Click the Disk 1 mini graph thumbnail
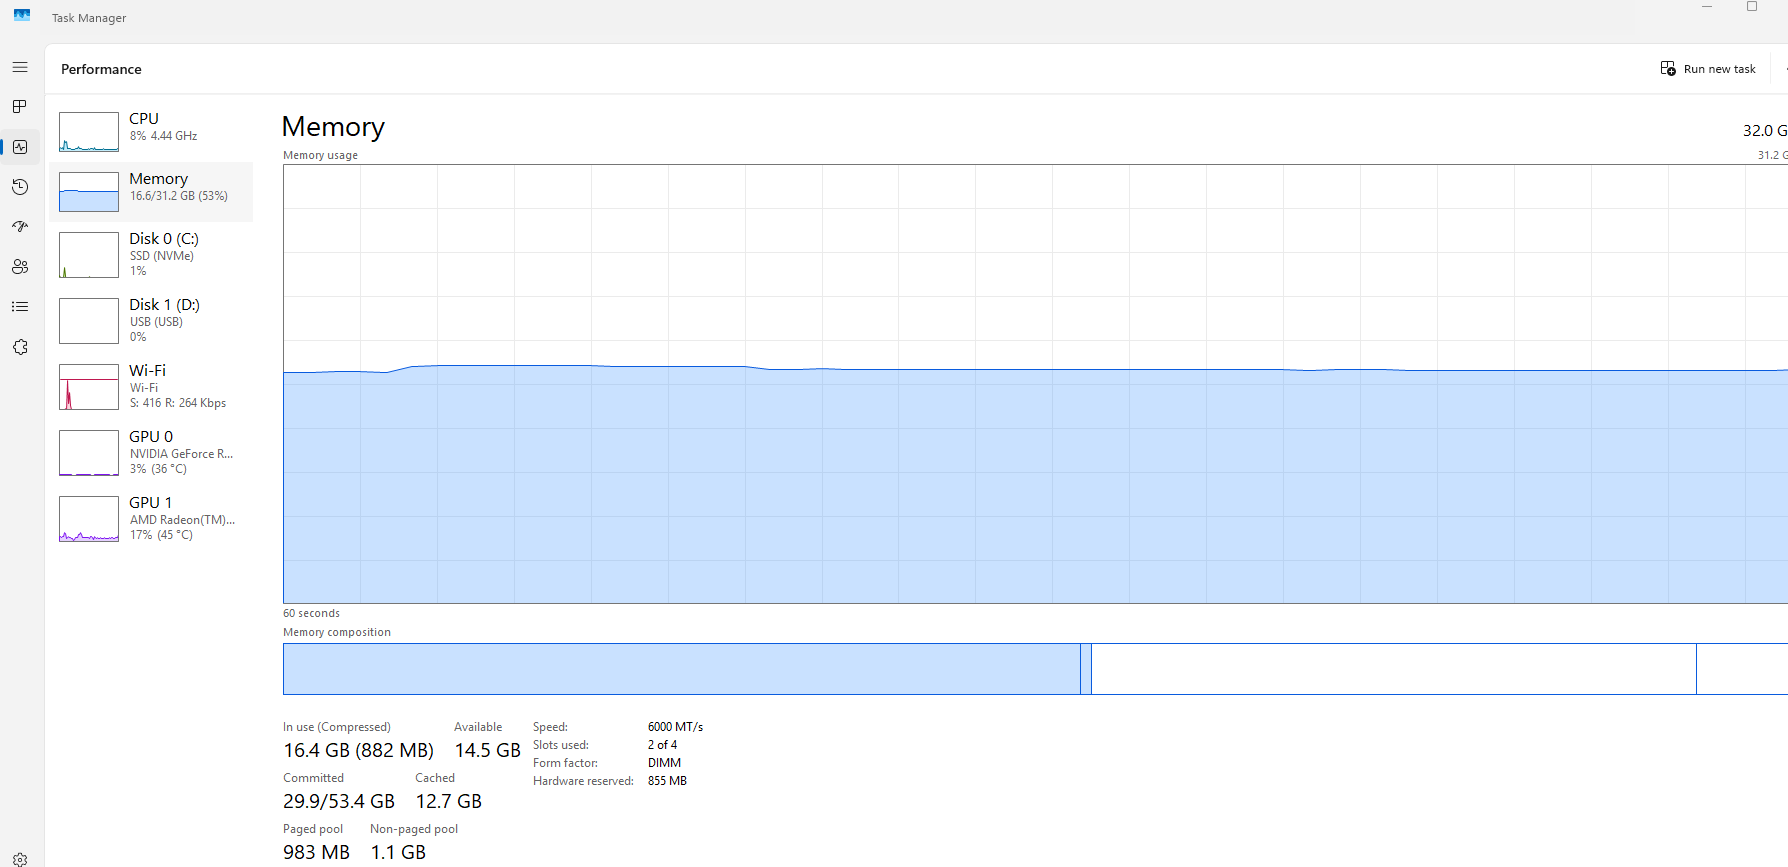Viewport: 1788px width, 867px height. [x=89, y=321]
